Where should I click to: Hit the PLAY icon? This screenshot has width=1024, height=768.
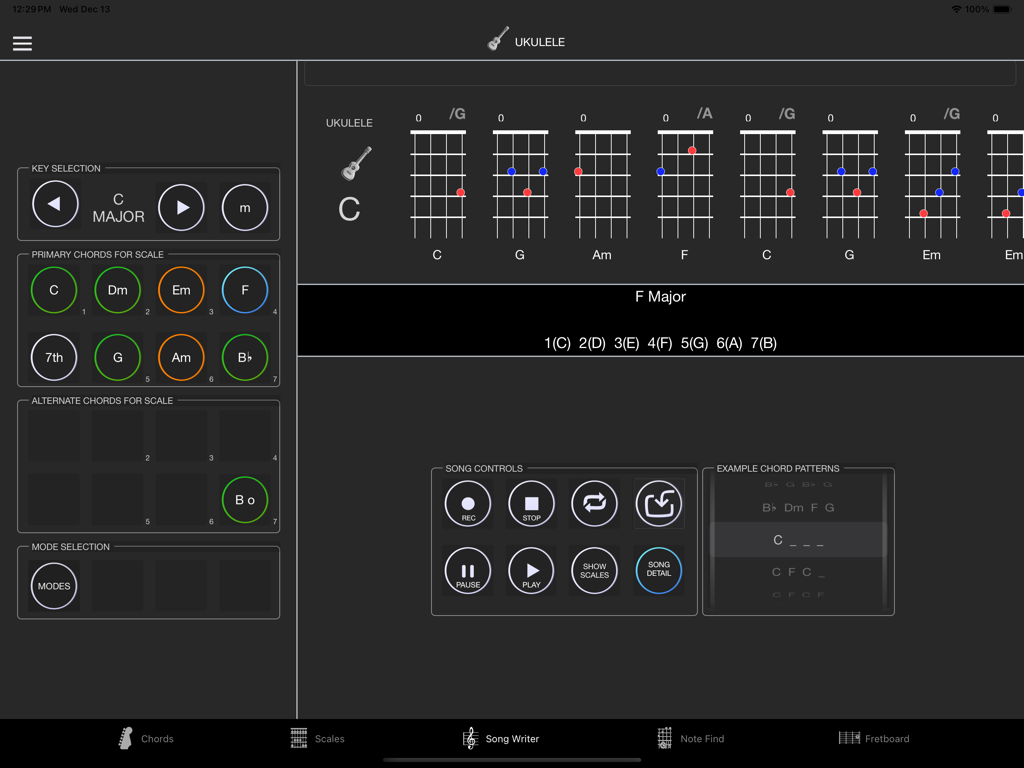pos(531,570)
